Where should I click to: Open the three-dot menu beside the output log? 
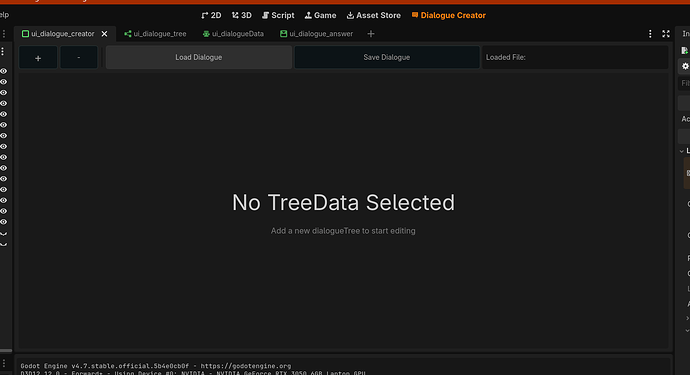pos(4,363)
